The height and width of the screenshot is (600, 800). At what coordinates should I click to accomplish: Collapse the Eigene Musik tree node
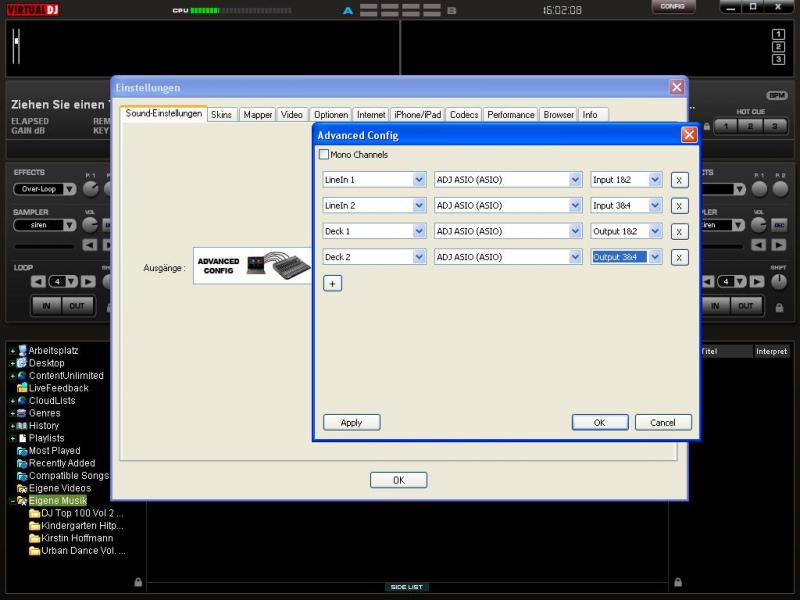click(13, 502)
